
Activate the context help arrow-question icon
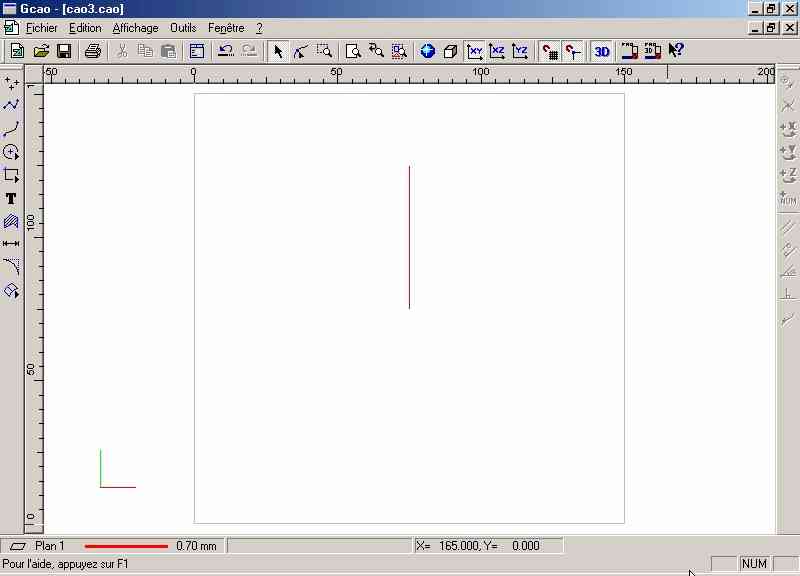(676, 51)
